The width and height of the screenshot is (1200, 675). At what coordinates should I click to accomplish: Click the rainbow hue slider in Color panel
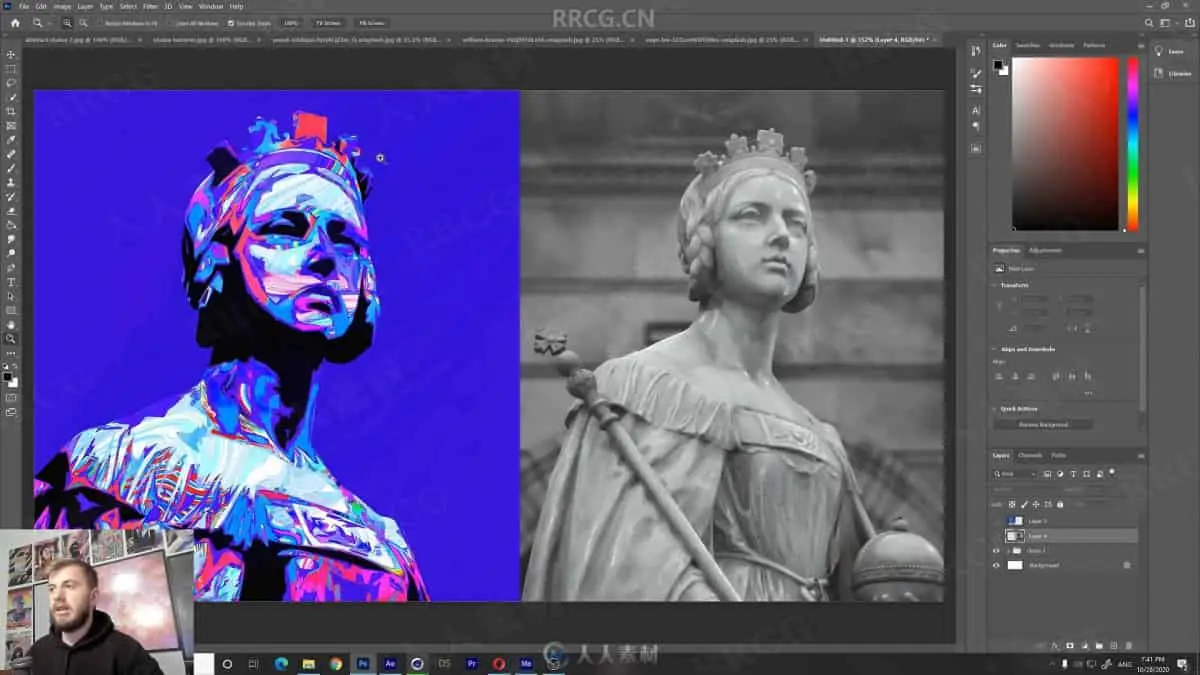tap(1133, 143)
